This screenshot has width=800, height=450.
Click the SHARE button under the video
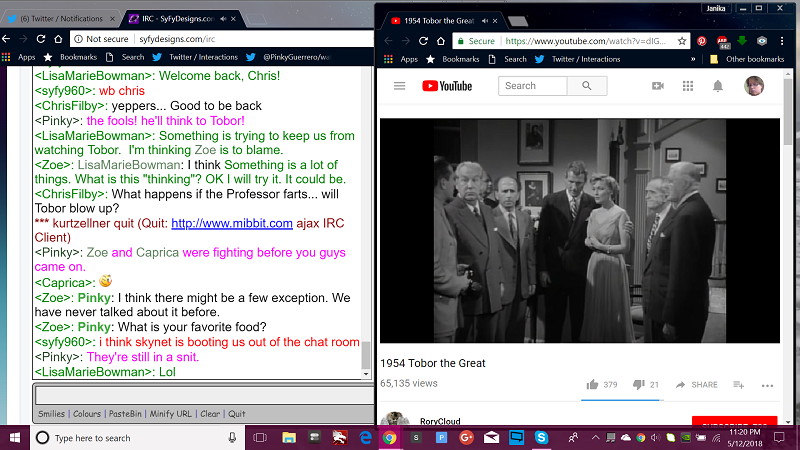[x=696, y=385]
